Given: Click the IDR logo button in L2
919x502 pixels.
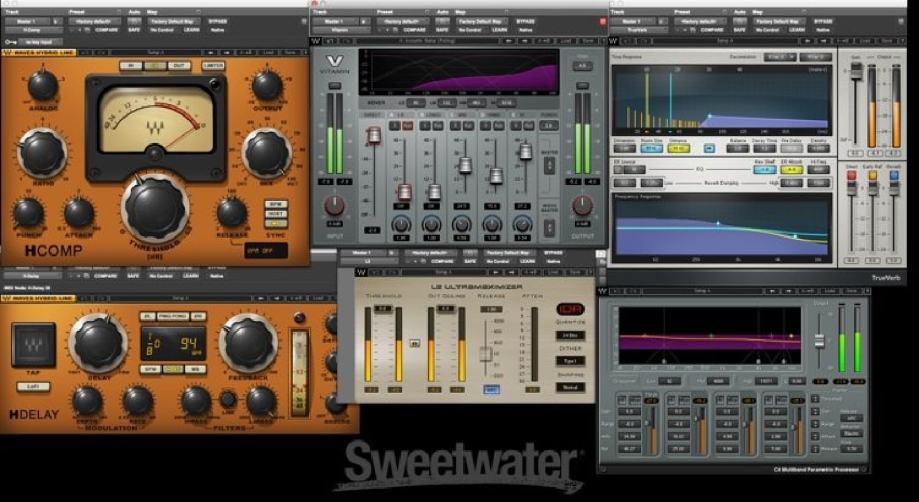Looking at the screenshot, I should pyautogui.click(x=570, y=309).
